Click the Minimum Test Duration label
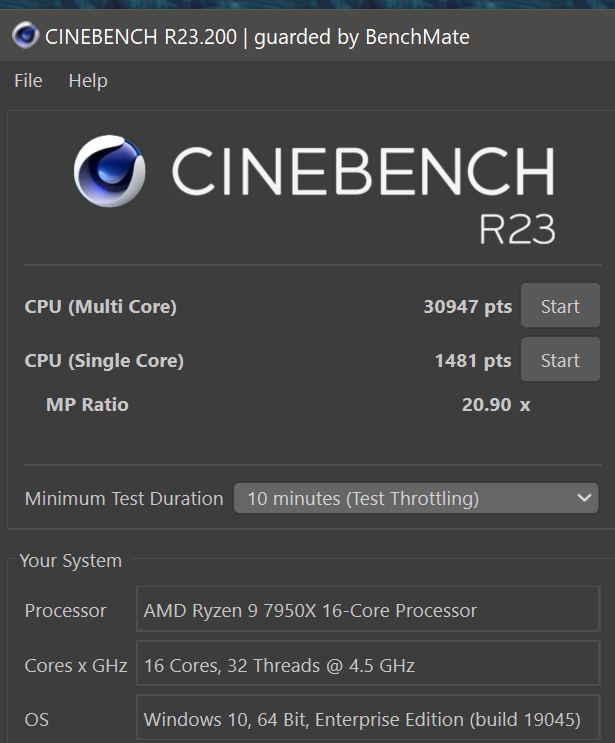 click(x=124, y=498)
